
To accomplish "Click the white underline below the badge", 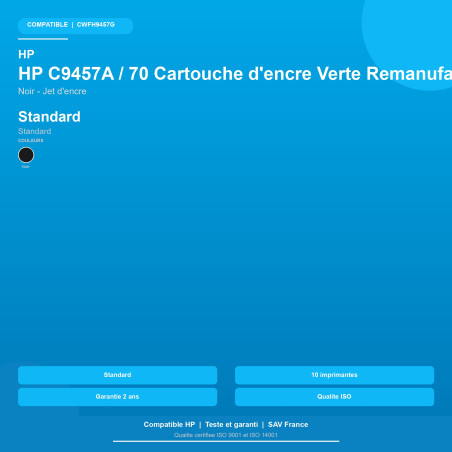I will pos(43,39).
